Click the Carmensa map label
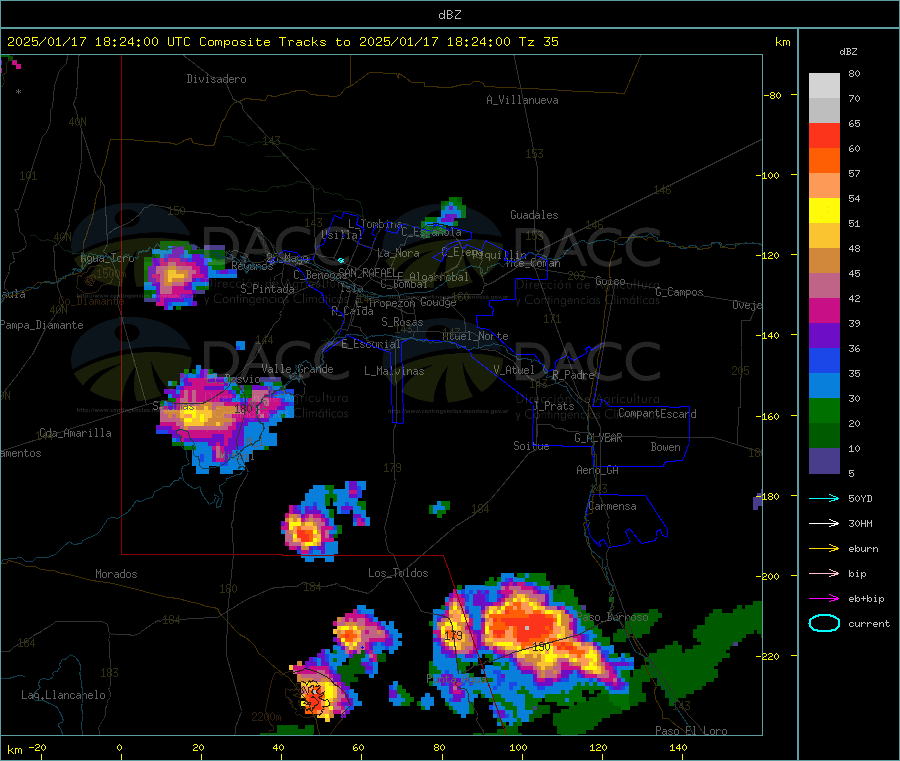Image resolution: width=900 pixels, height=761 pixels. coord(612,506)
